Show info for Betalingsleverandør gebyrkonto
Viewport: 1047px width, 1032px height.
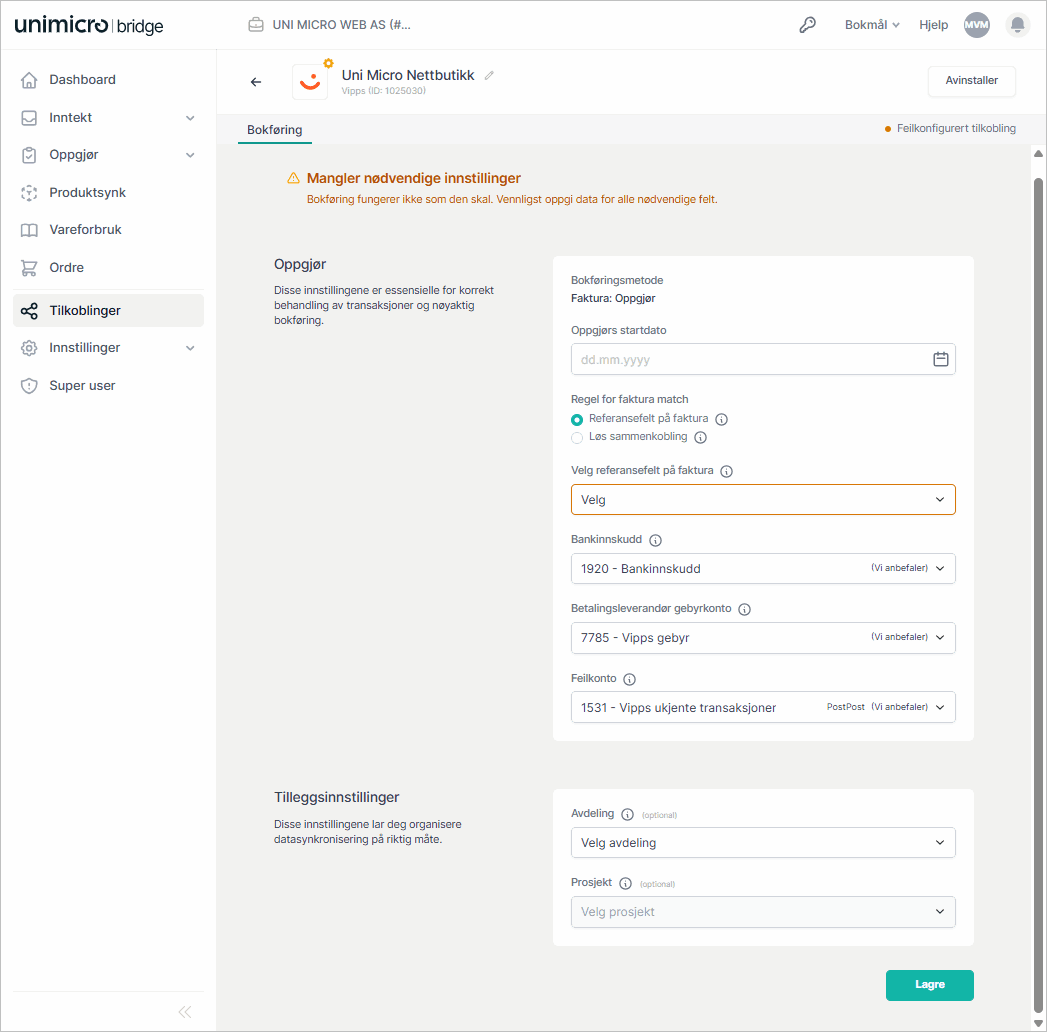pyautogui.click(x=744, y=609)
